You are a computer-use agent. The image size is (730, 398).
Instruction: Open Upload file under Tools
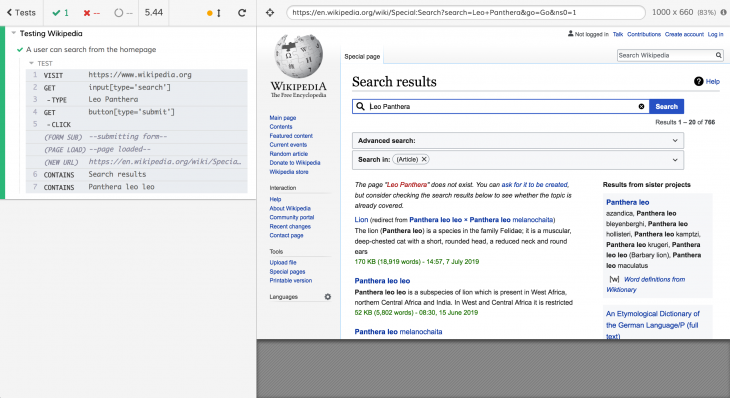click(283, 263)
